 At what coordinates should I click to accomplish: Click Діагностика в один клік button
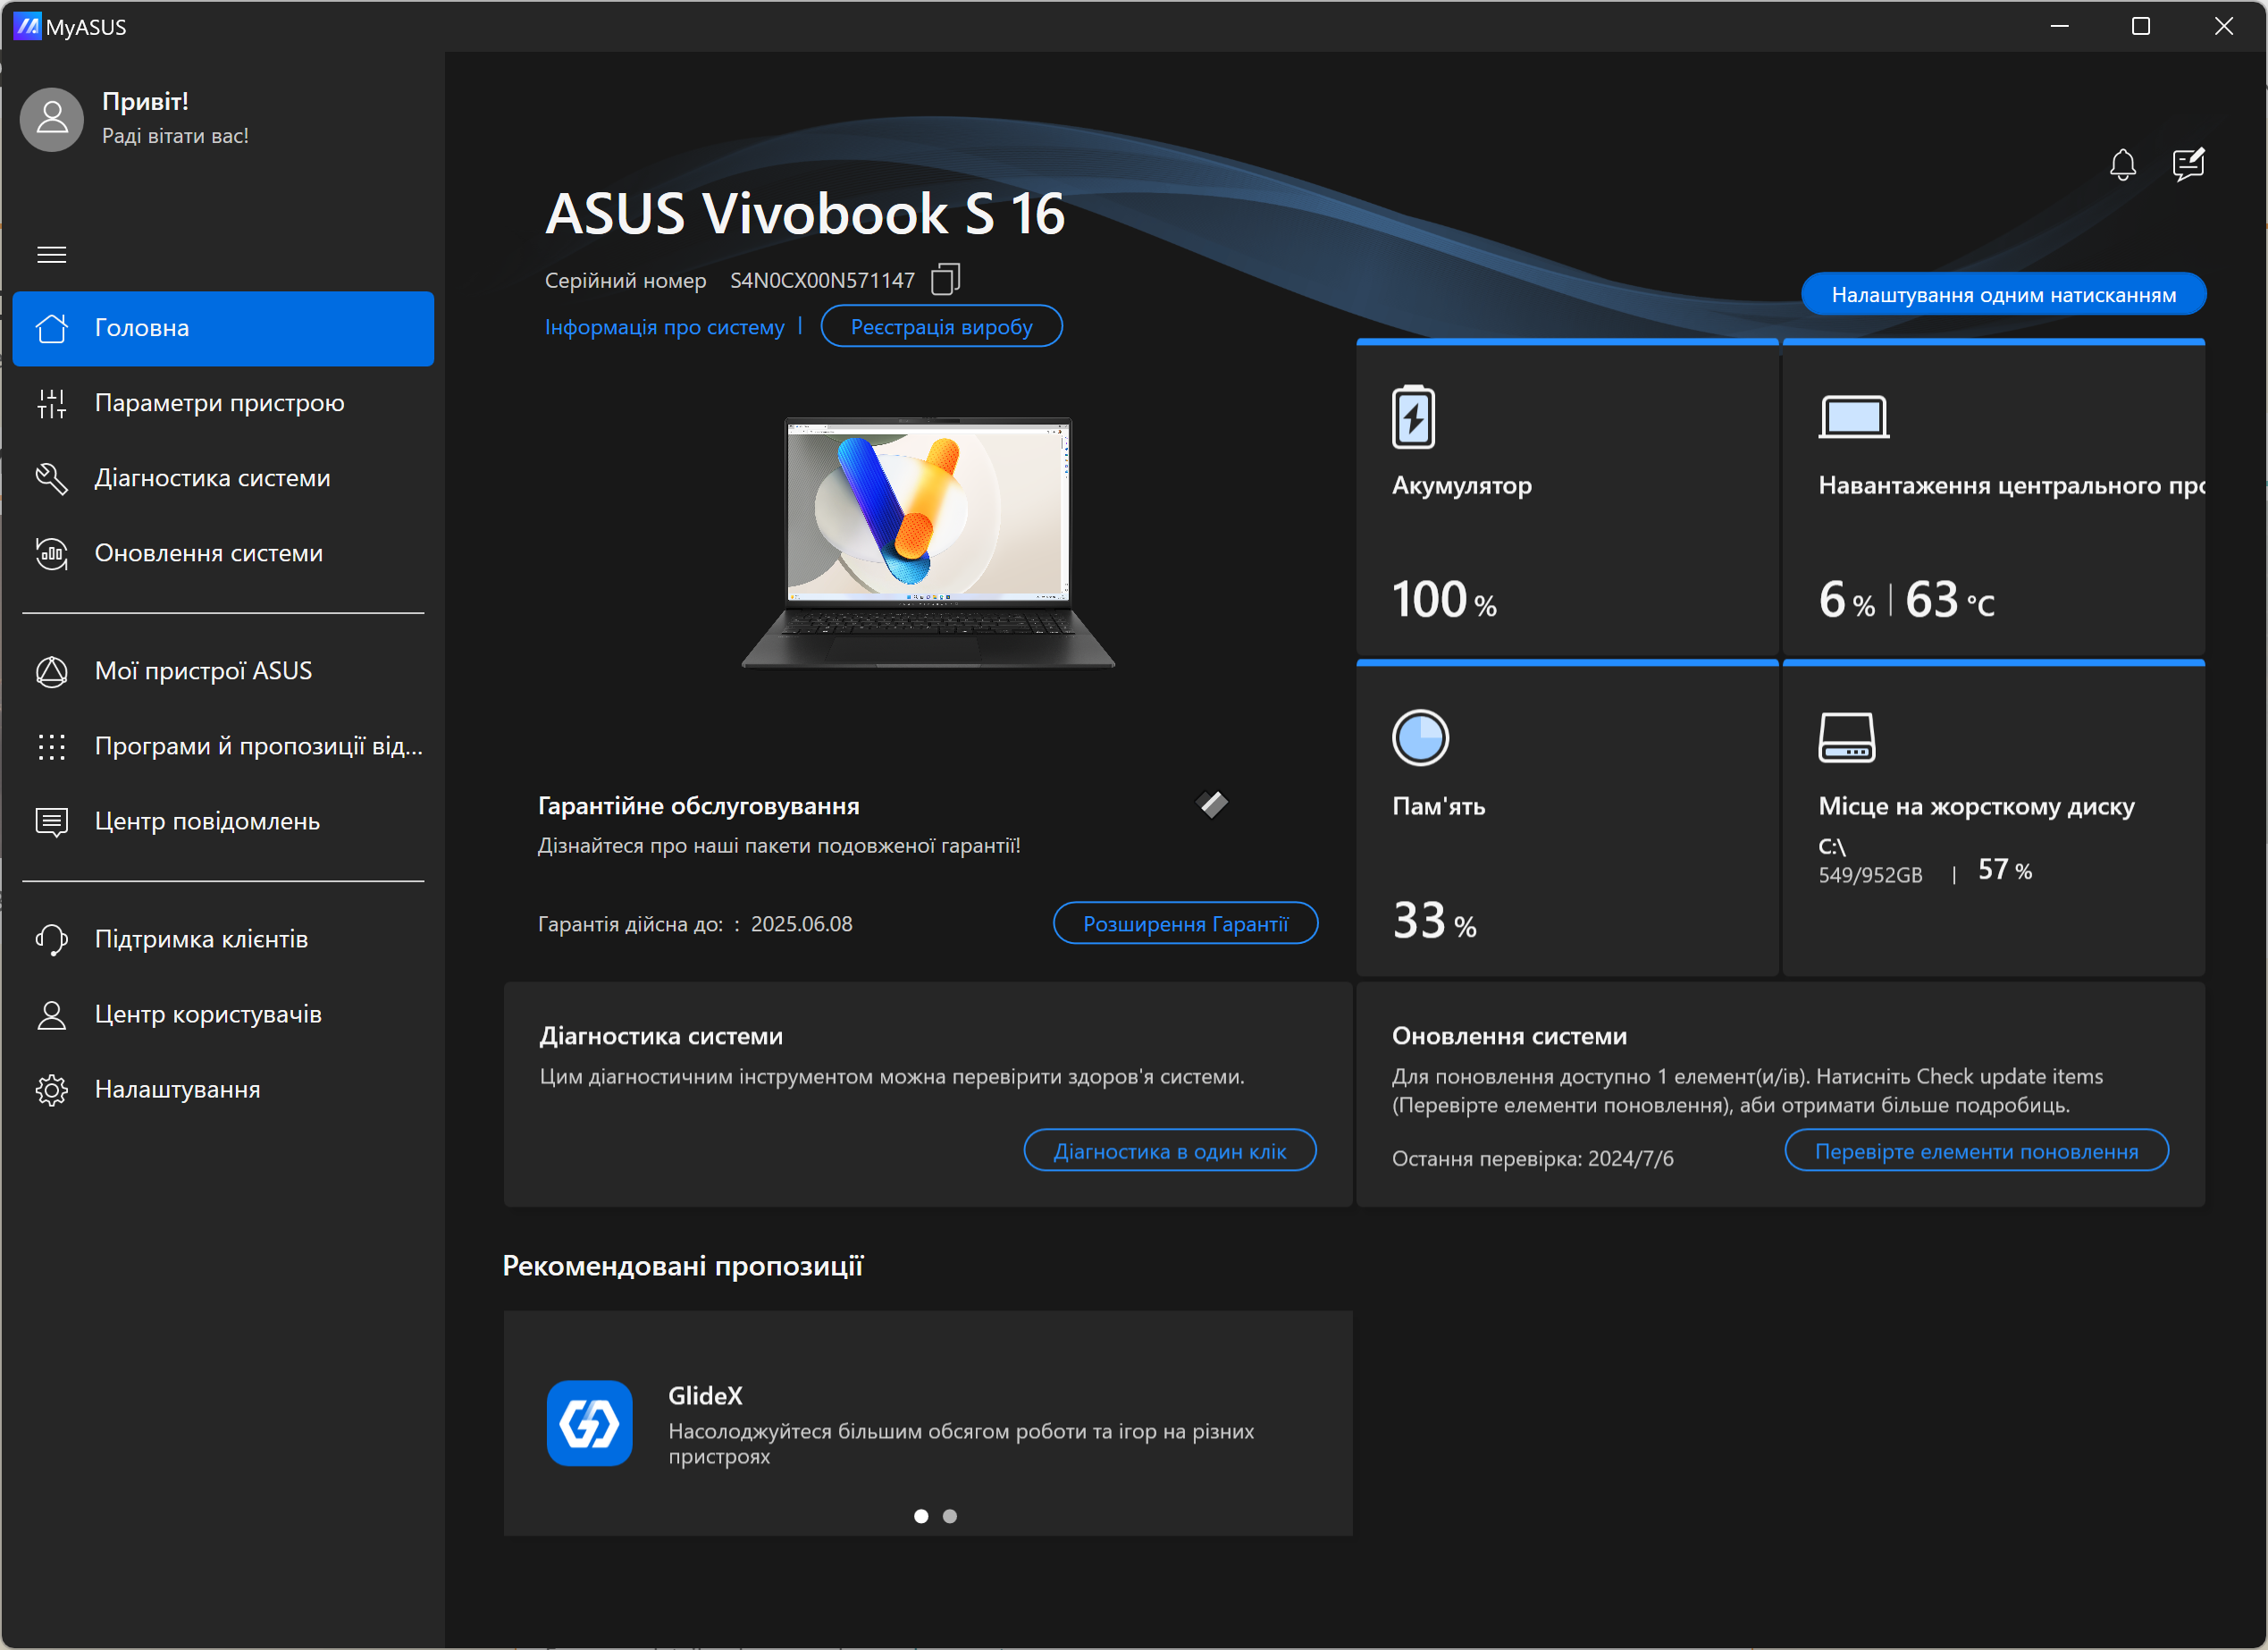tap(1169, 1150)
